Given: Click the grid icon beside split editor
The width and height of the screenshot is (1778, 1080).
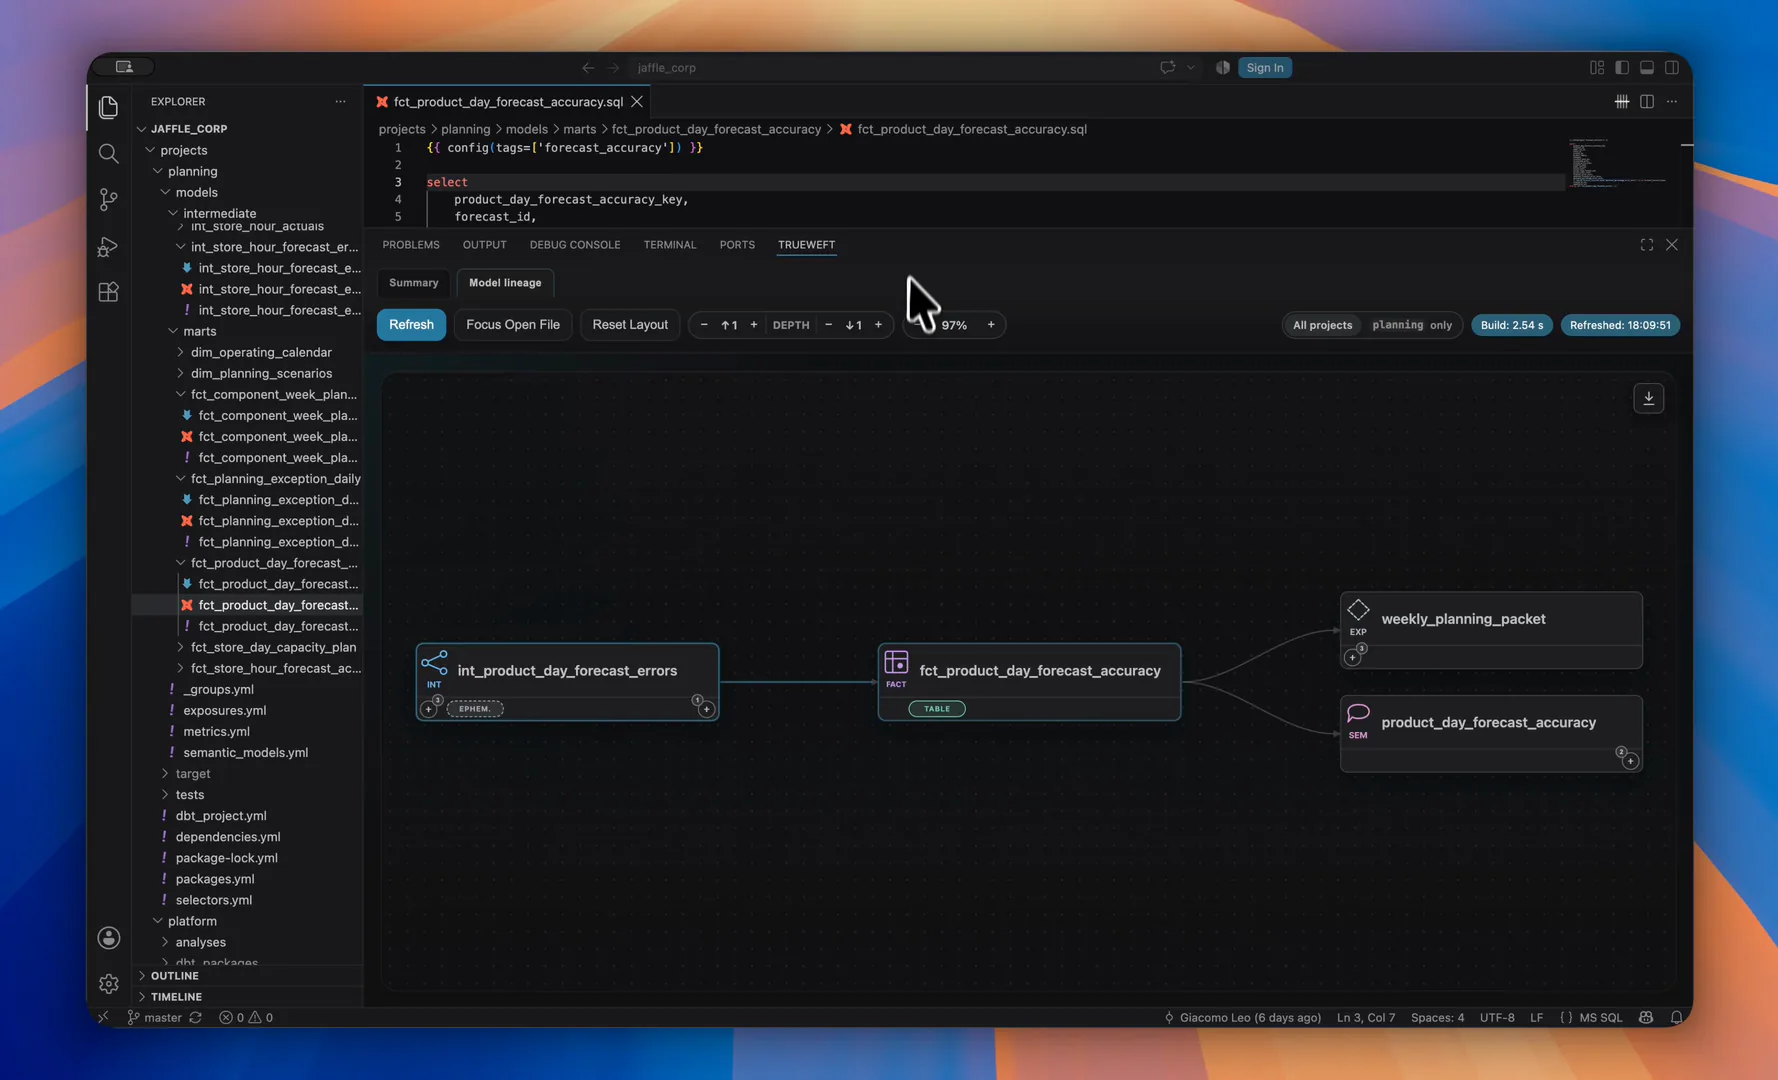Looking at the screenshot, I should pos(1622,101).
